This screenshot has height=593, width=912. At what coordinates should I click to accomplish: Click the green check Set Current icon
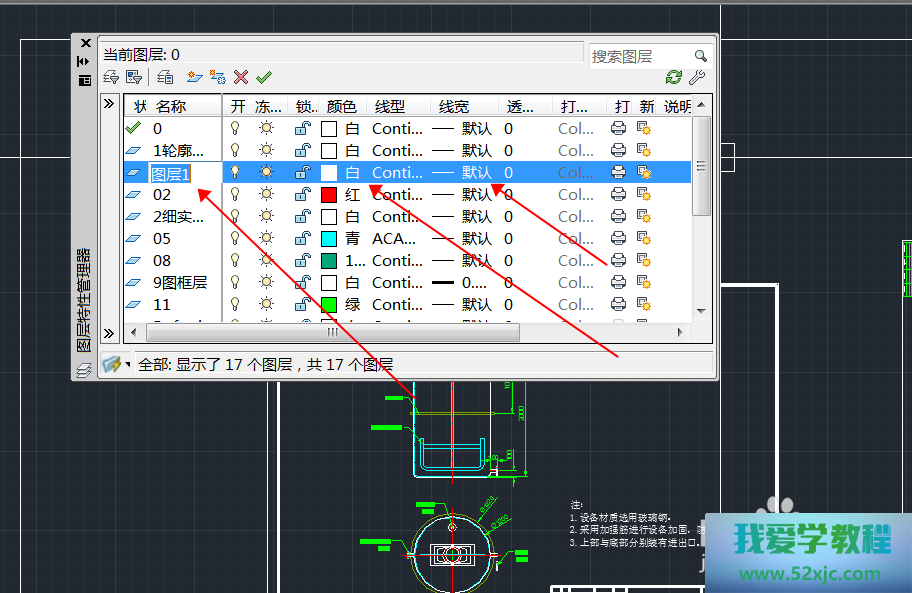tap(264, 77)
